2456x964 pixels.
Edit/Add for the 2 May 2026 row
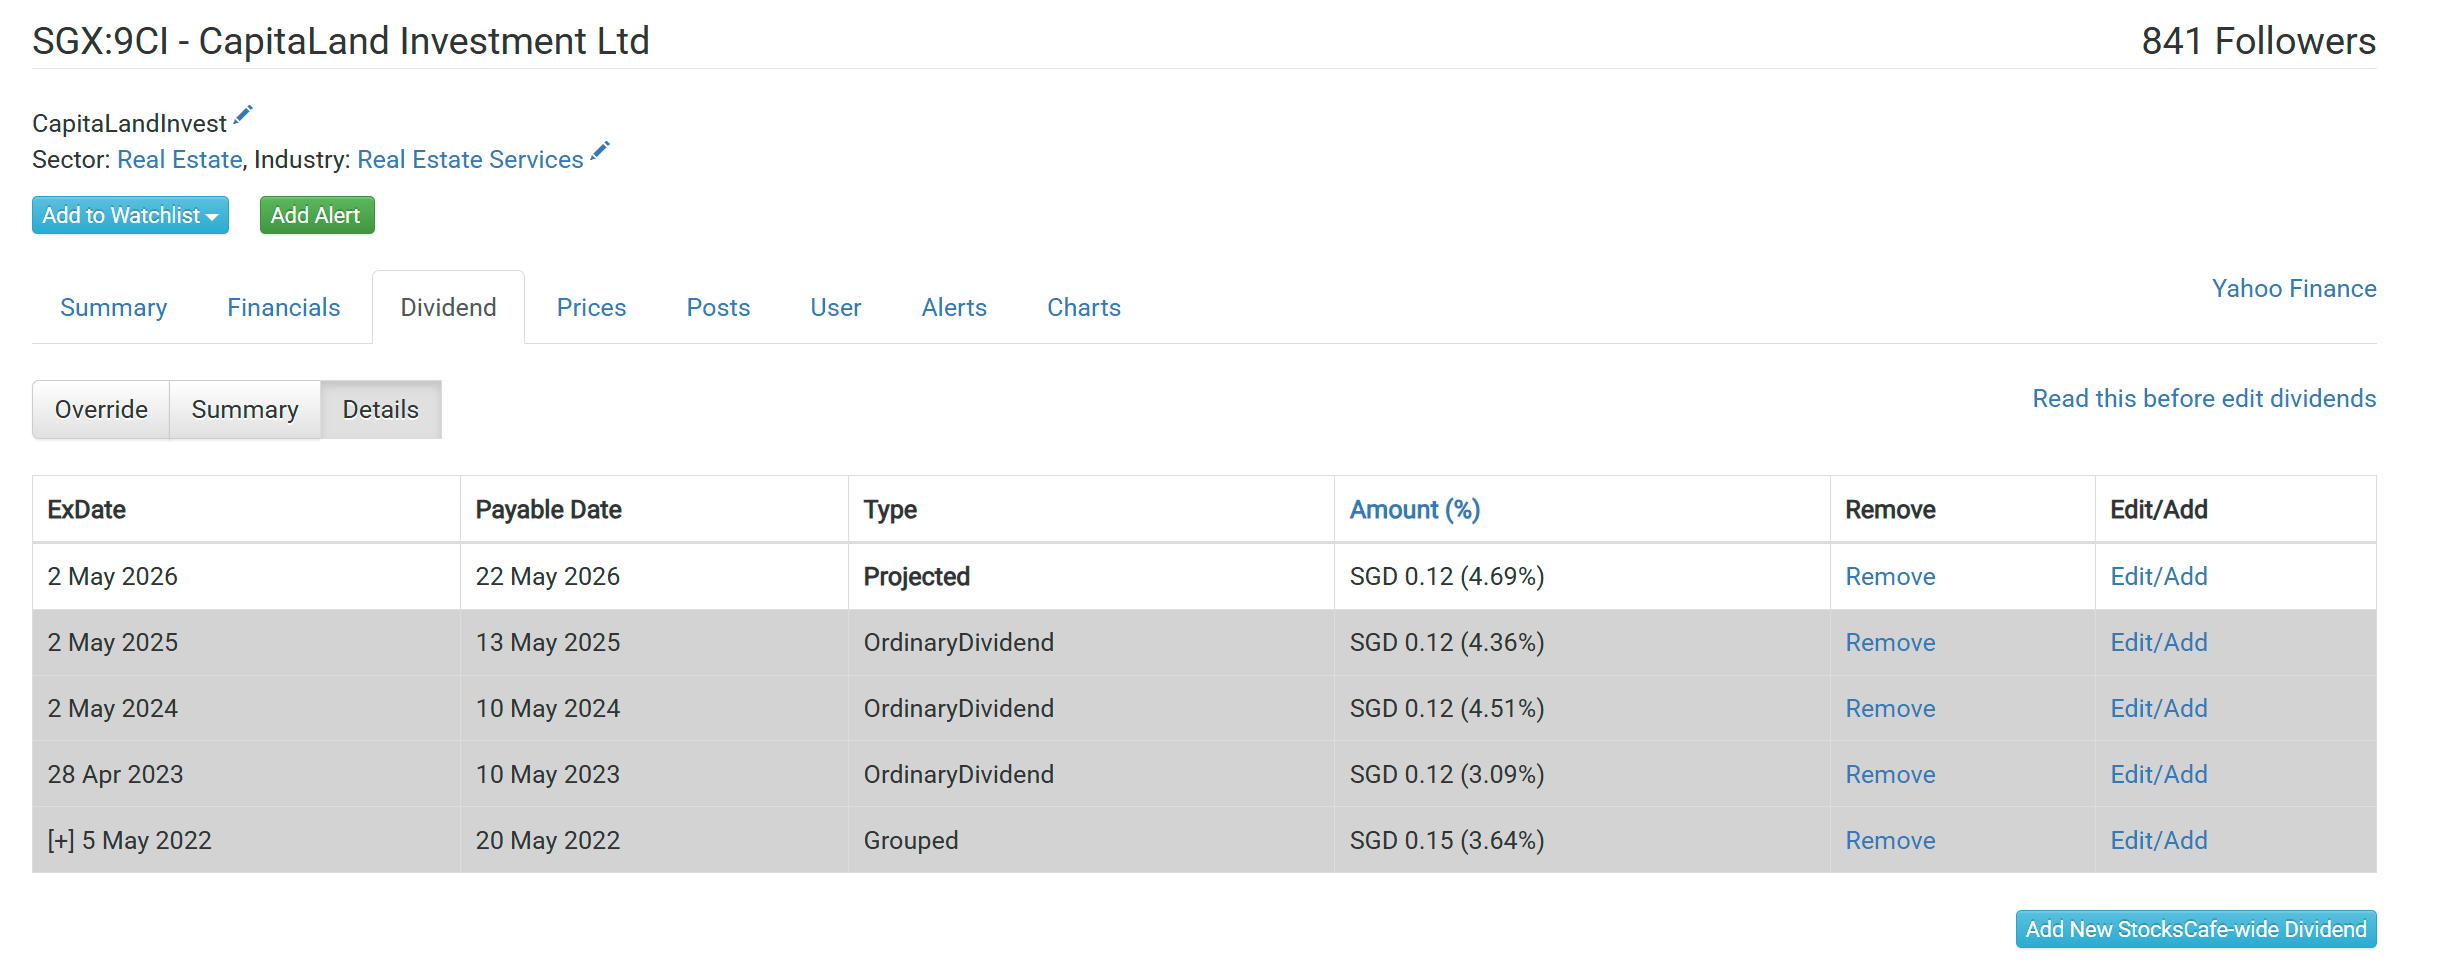point(2159,576)
